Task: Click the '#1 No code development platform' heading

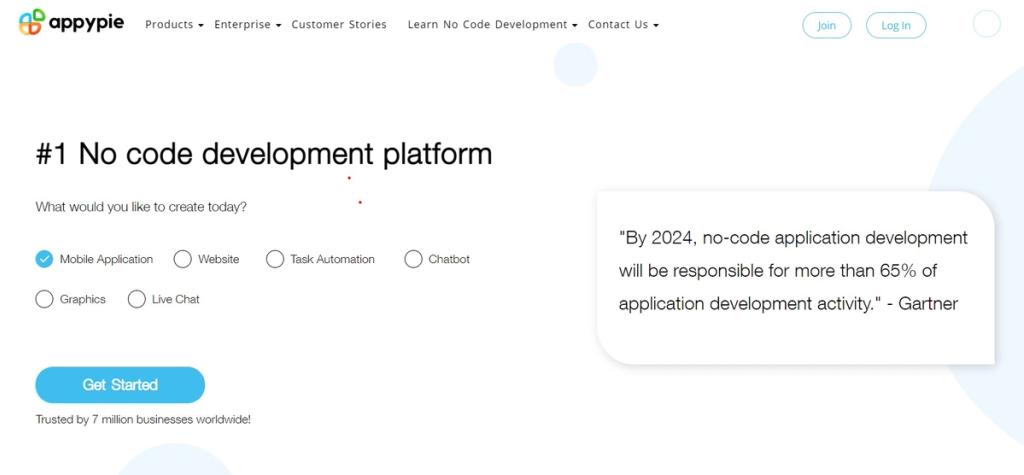Action: 264,154
